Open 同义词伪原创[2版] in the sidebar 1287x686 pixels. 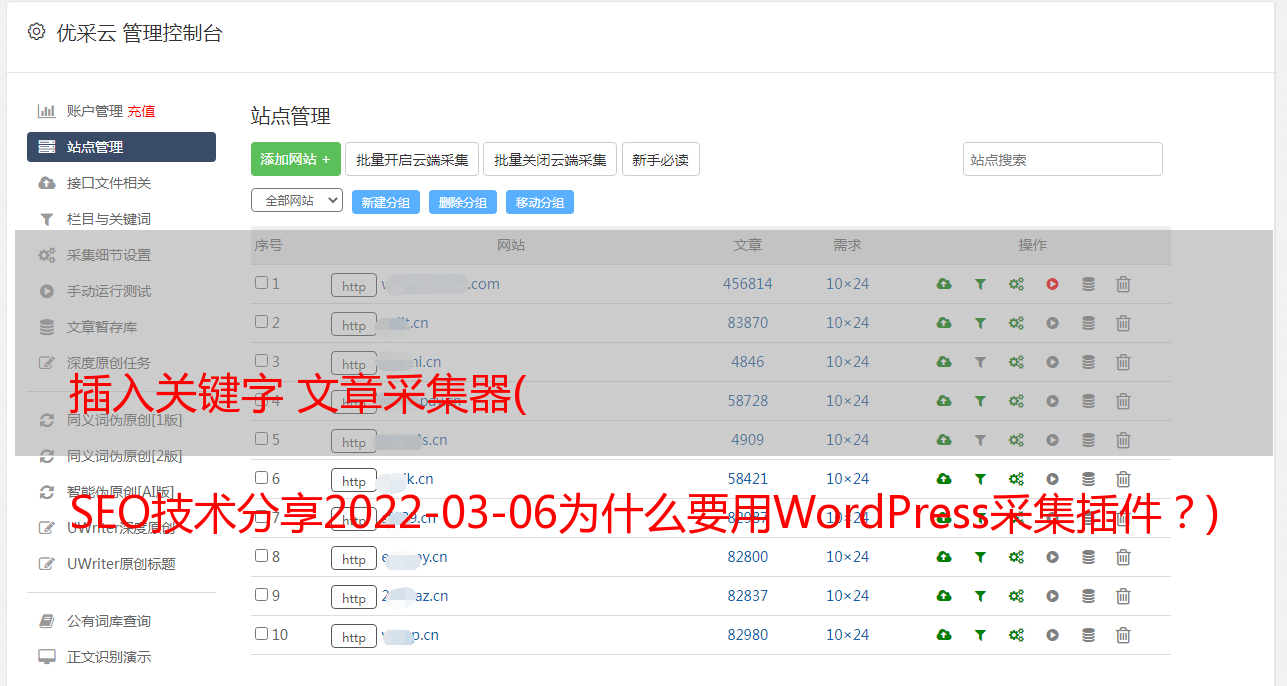(x=125, y=456)
